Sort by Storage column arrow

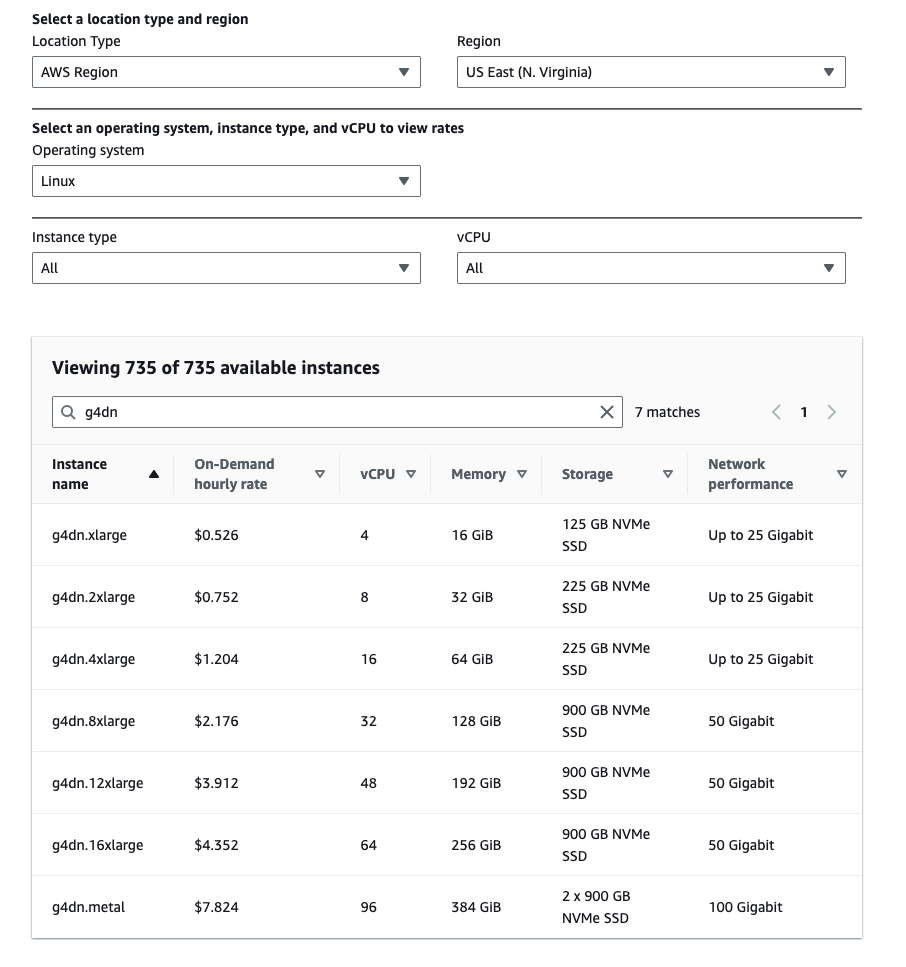668,474
